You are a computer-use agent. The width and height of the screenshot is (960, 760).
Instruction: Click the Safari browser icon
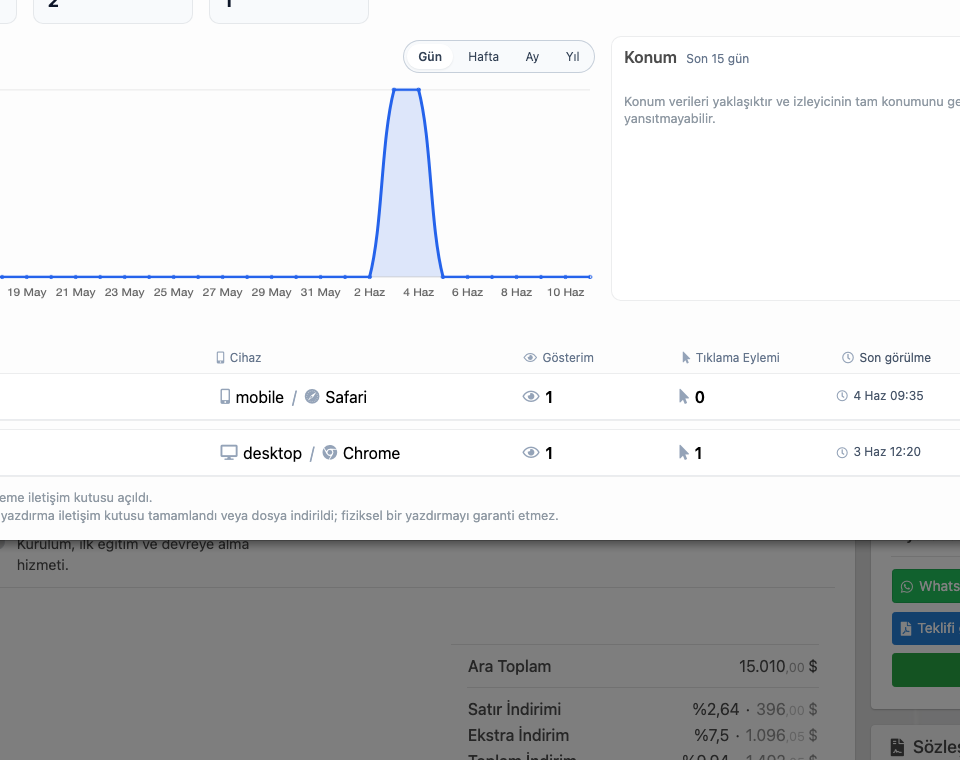[x=312, y=396]
